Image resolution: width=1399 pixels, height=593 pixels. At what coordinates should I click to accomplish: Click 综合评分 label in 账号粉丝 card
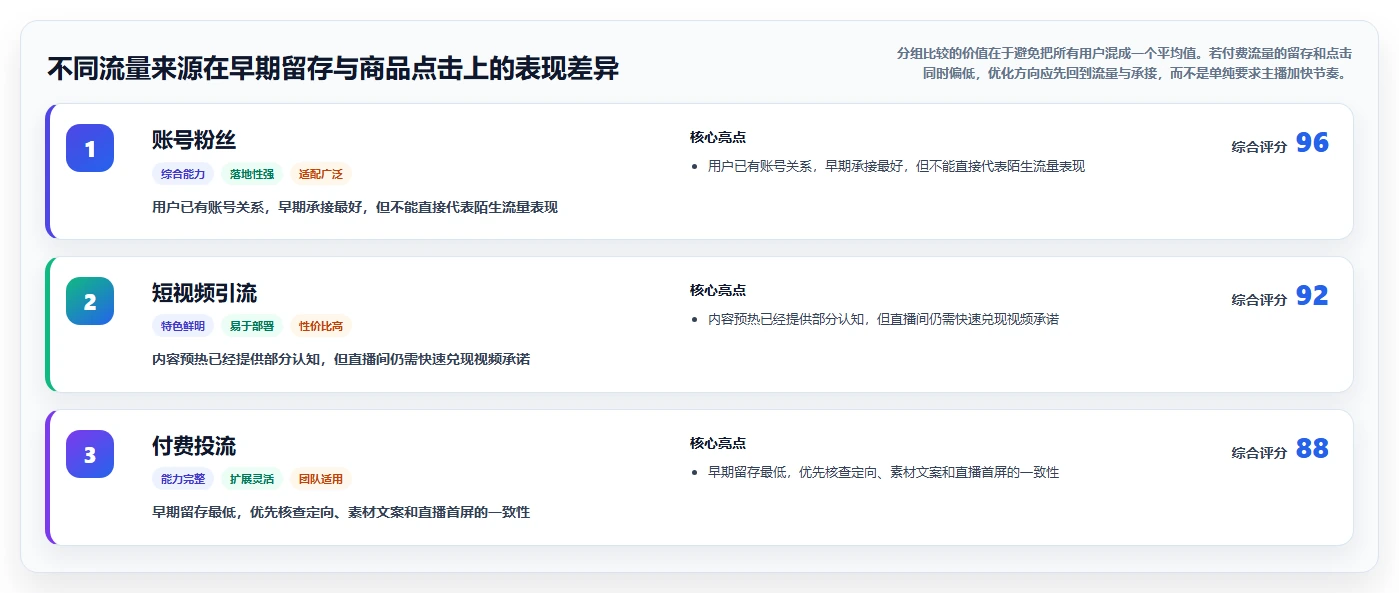[1259, 147]
